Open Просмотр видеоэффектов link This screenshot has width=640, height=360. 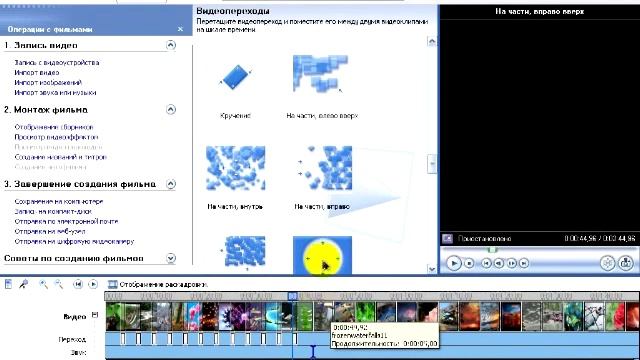click(x=56, y=137)
